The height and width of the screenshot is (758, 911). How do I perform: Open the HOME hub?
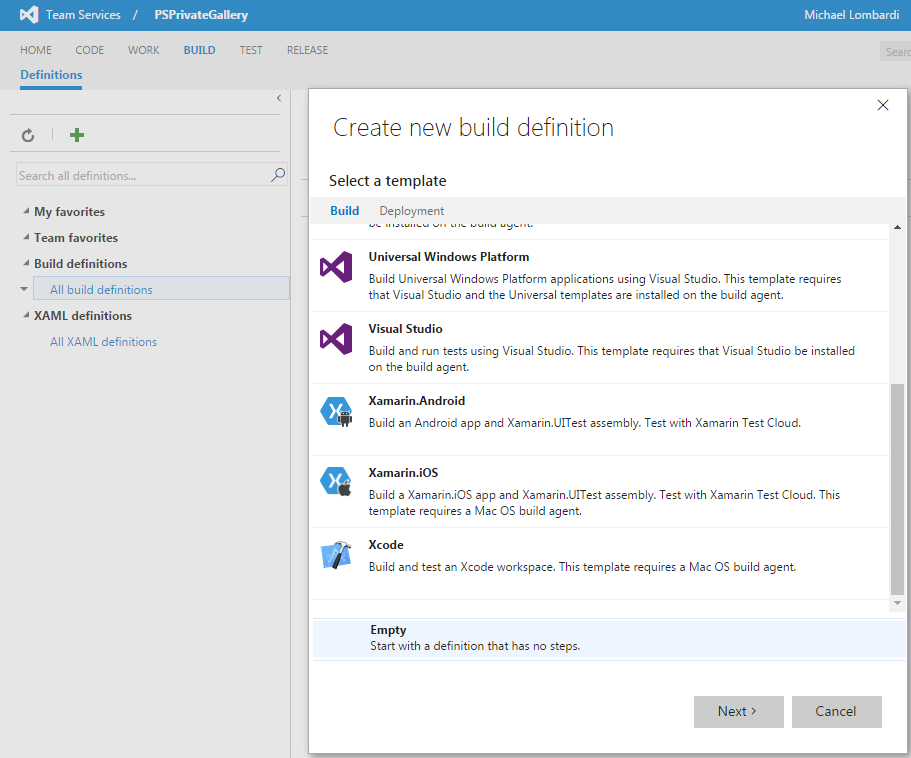click(x=36, y=51)
